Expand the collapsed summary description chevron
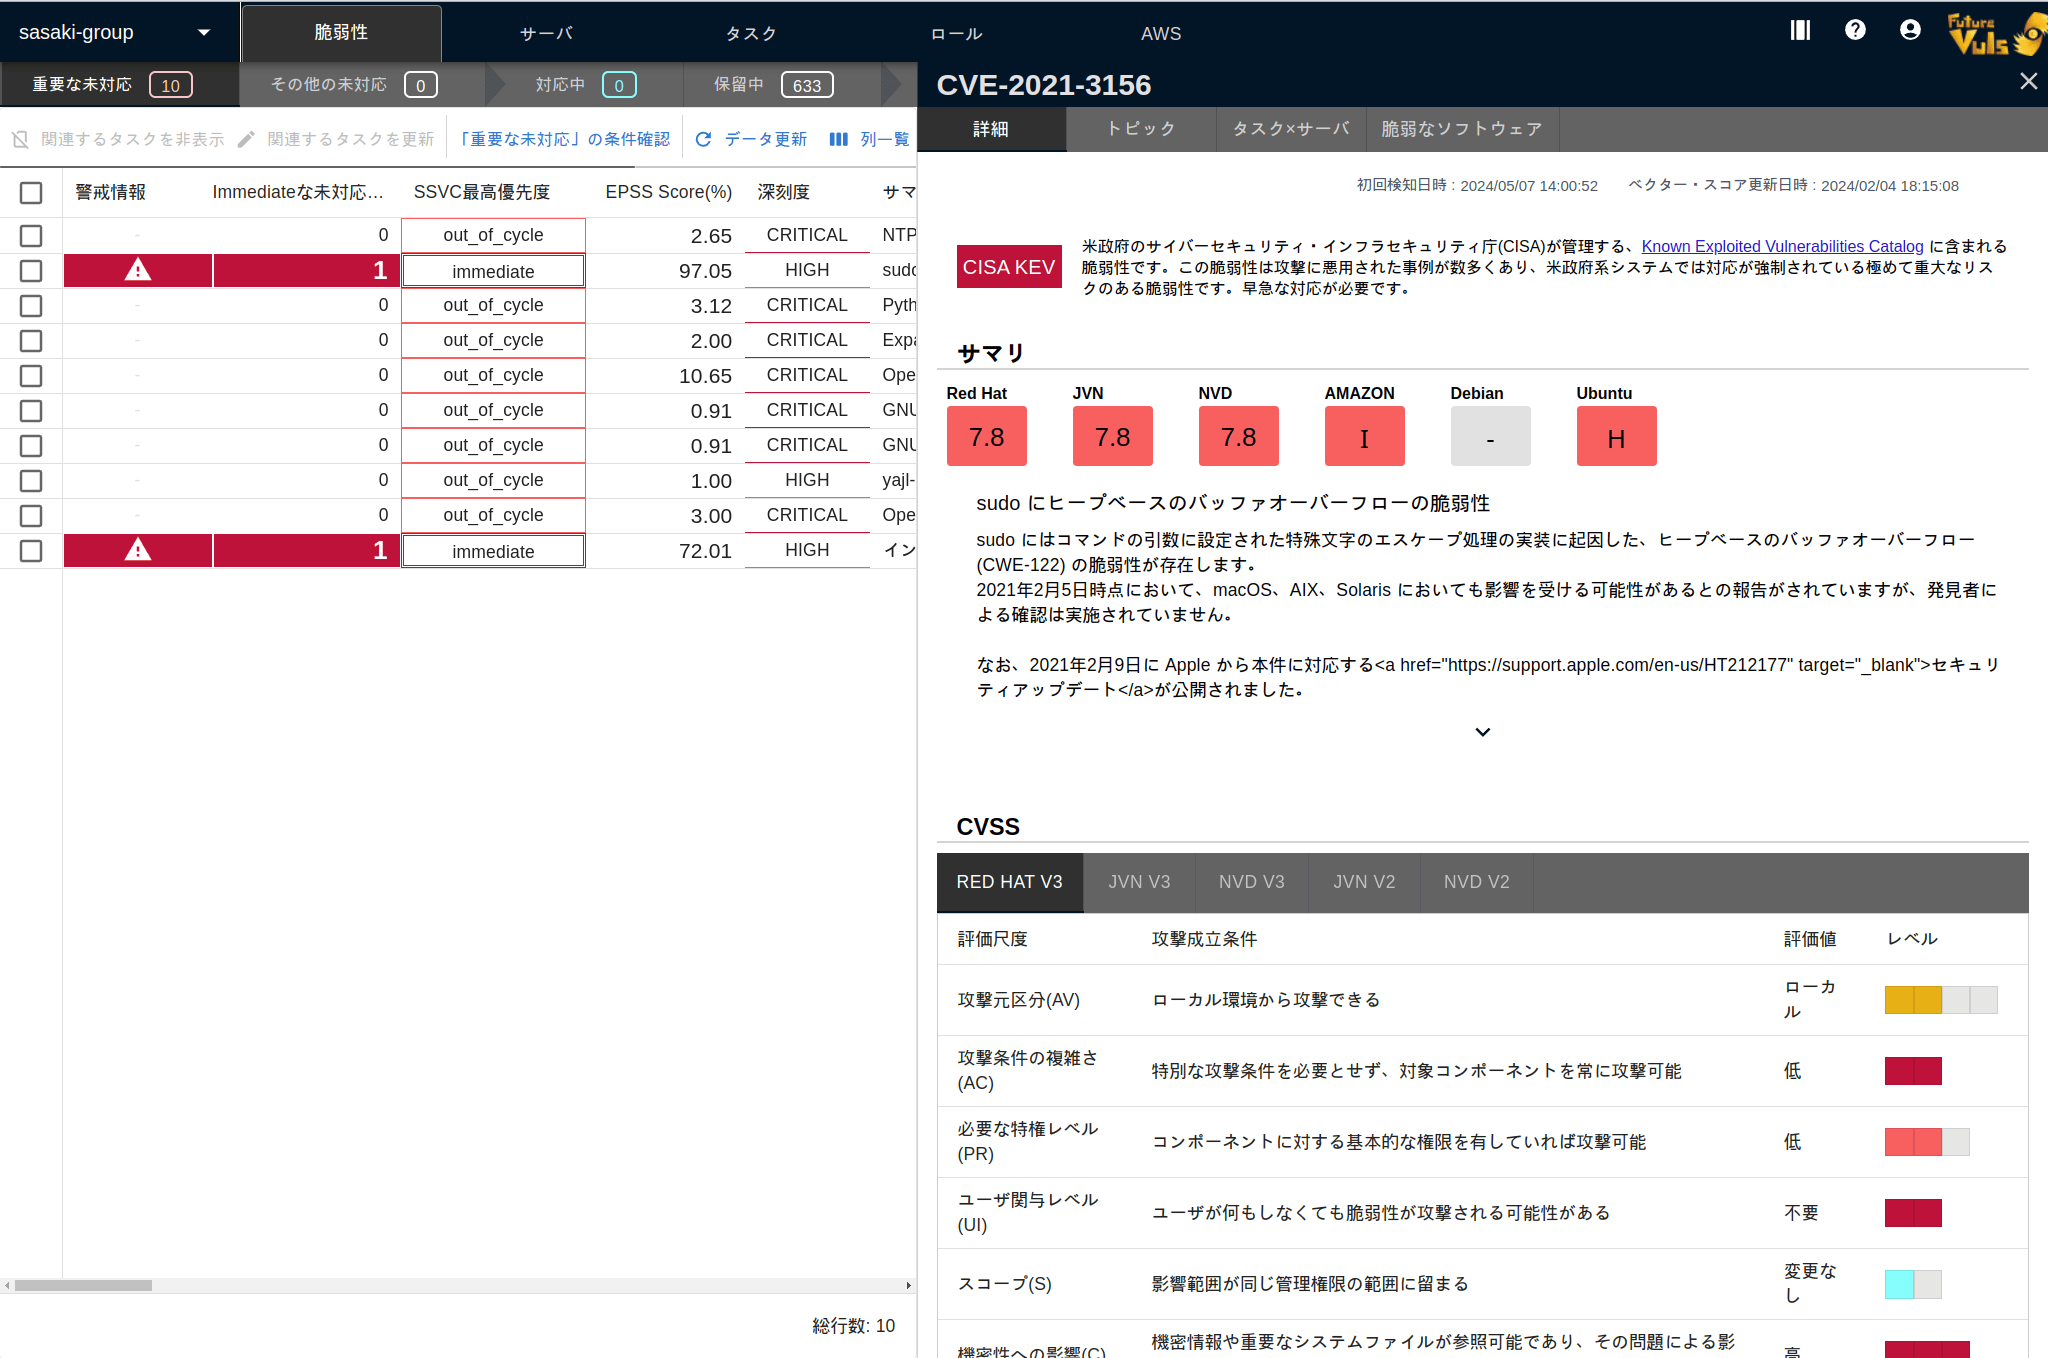The width and height of the screenshot is (2048, 1358). [x=1483, y=731]
